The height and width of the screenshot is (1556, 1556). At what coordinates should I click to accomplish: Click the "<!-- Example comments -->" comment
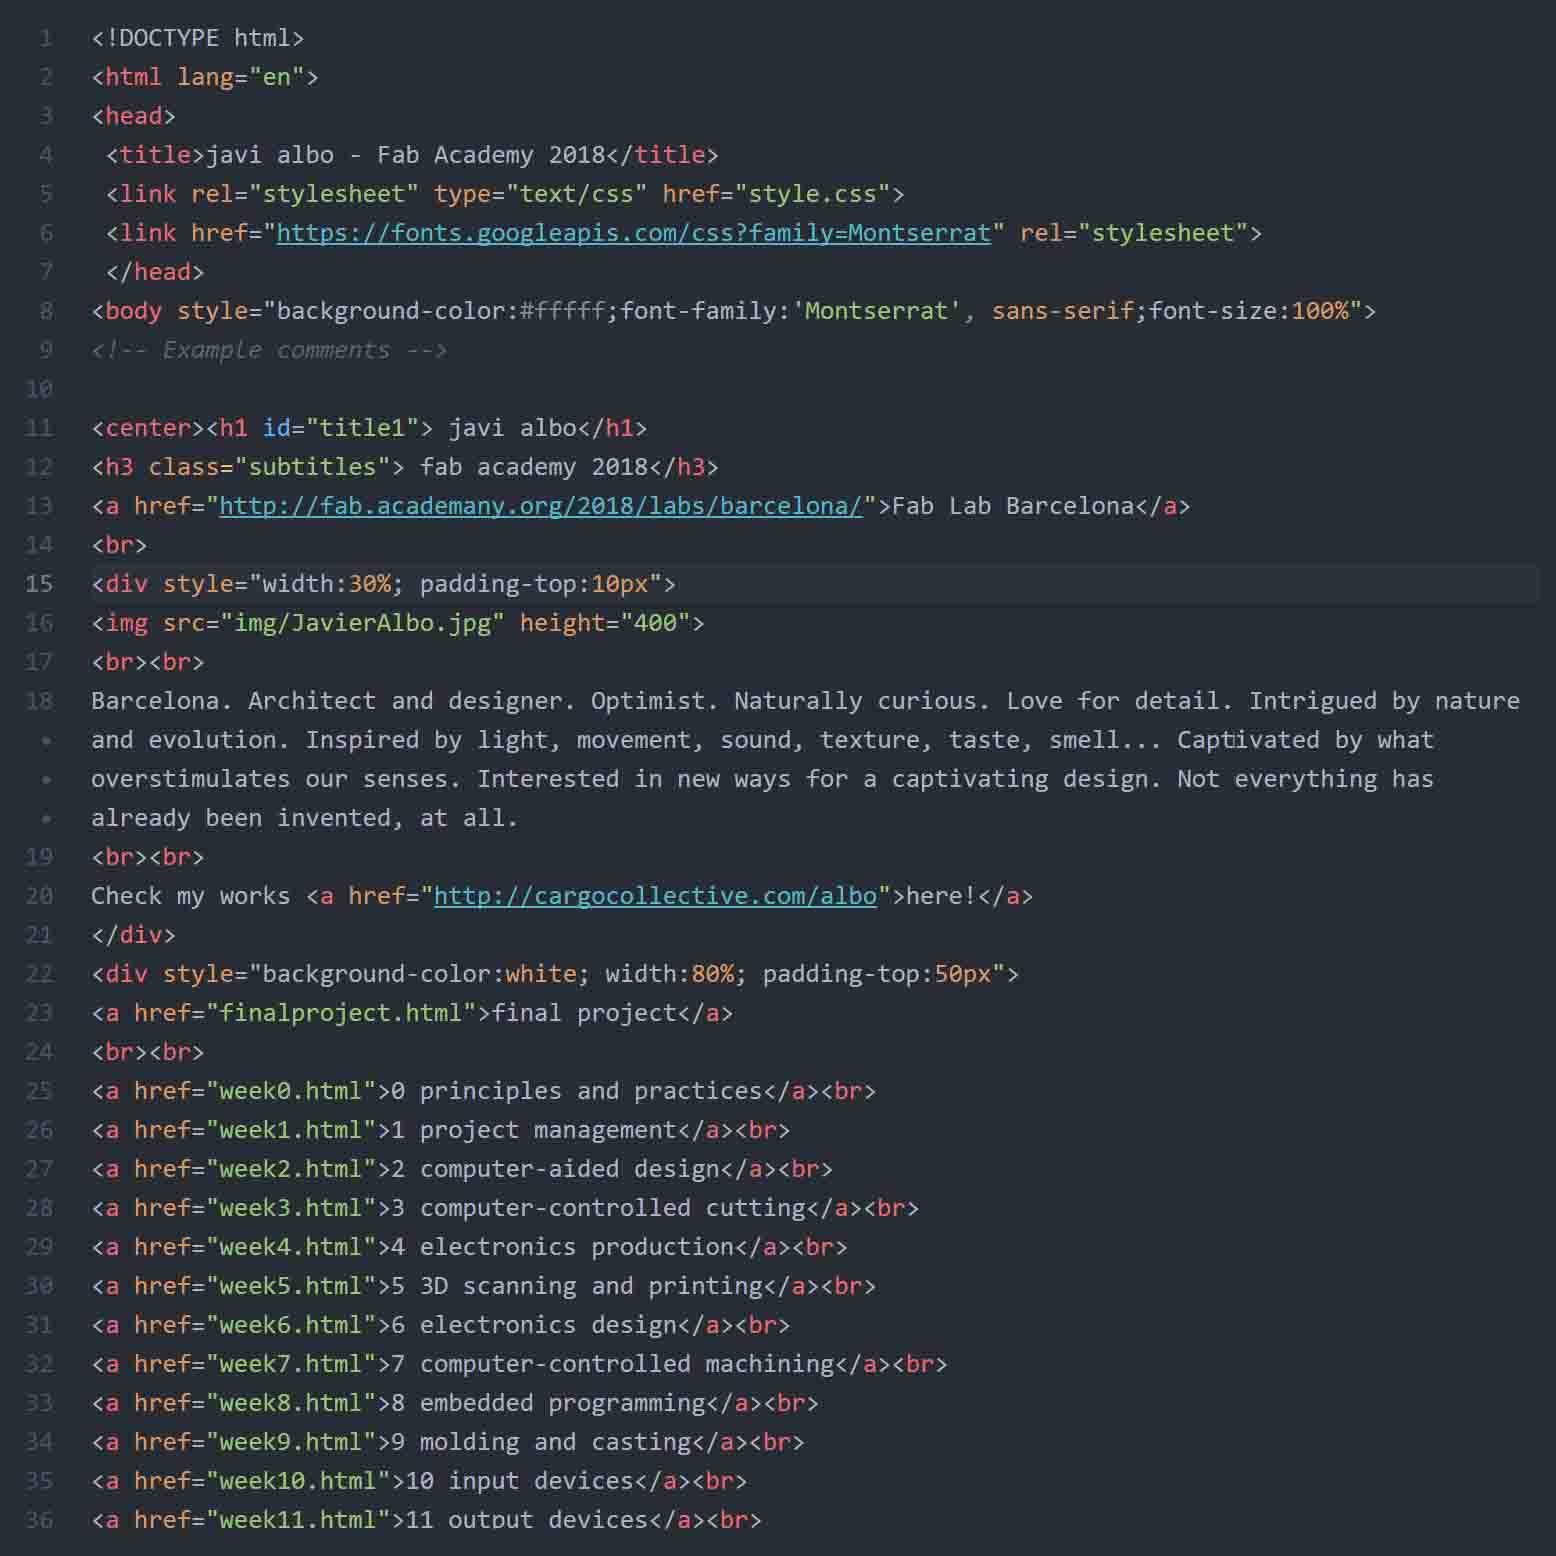(269, 350)
